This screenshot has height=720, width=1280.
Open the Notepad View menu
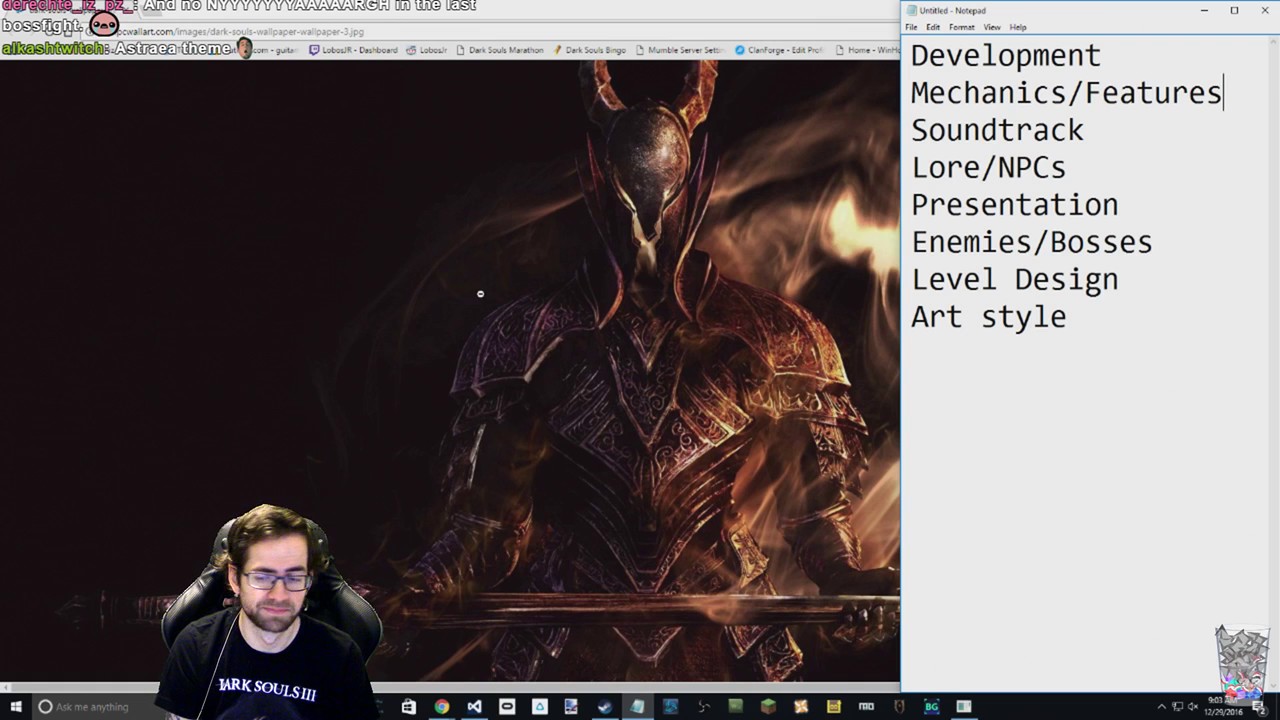coord(992,27)
